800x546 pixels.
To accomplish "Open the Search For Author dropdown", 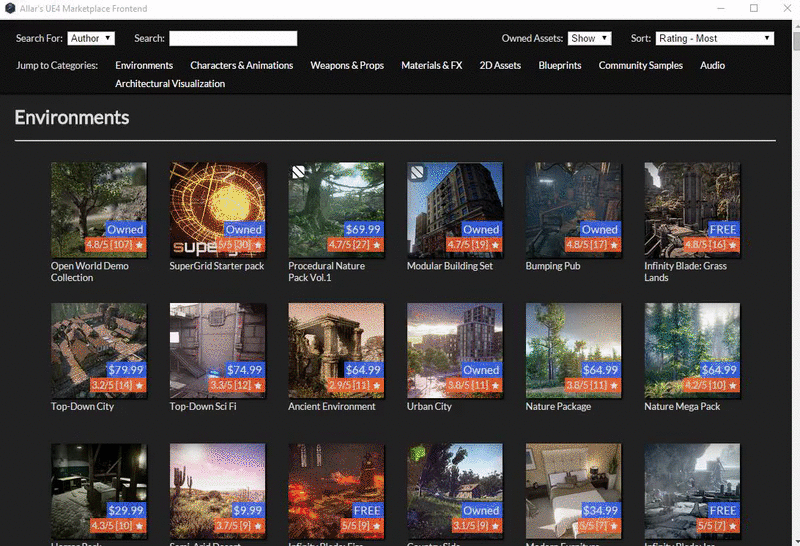I will 91,38.
